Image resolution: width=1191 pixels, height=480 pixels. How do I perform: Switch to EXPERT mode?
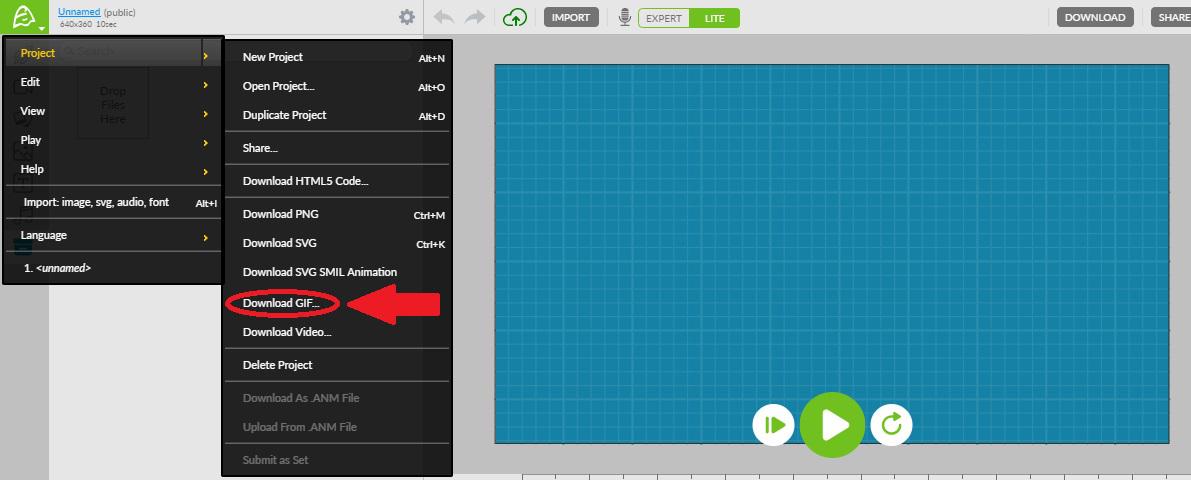[664, 17]
